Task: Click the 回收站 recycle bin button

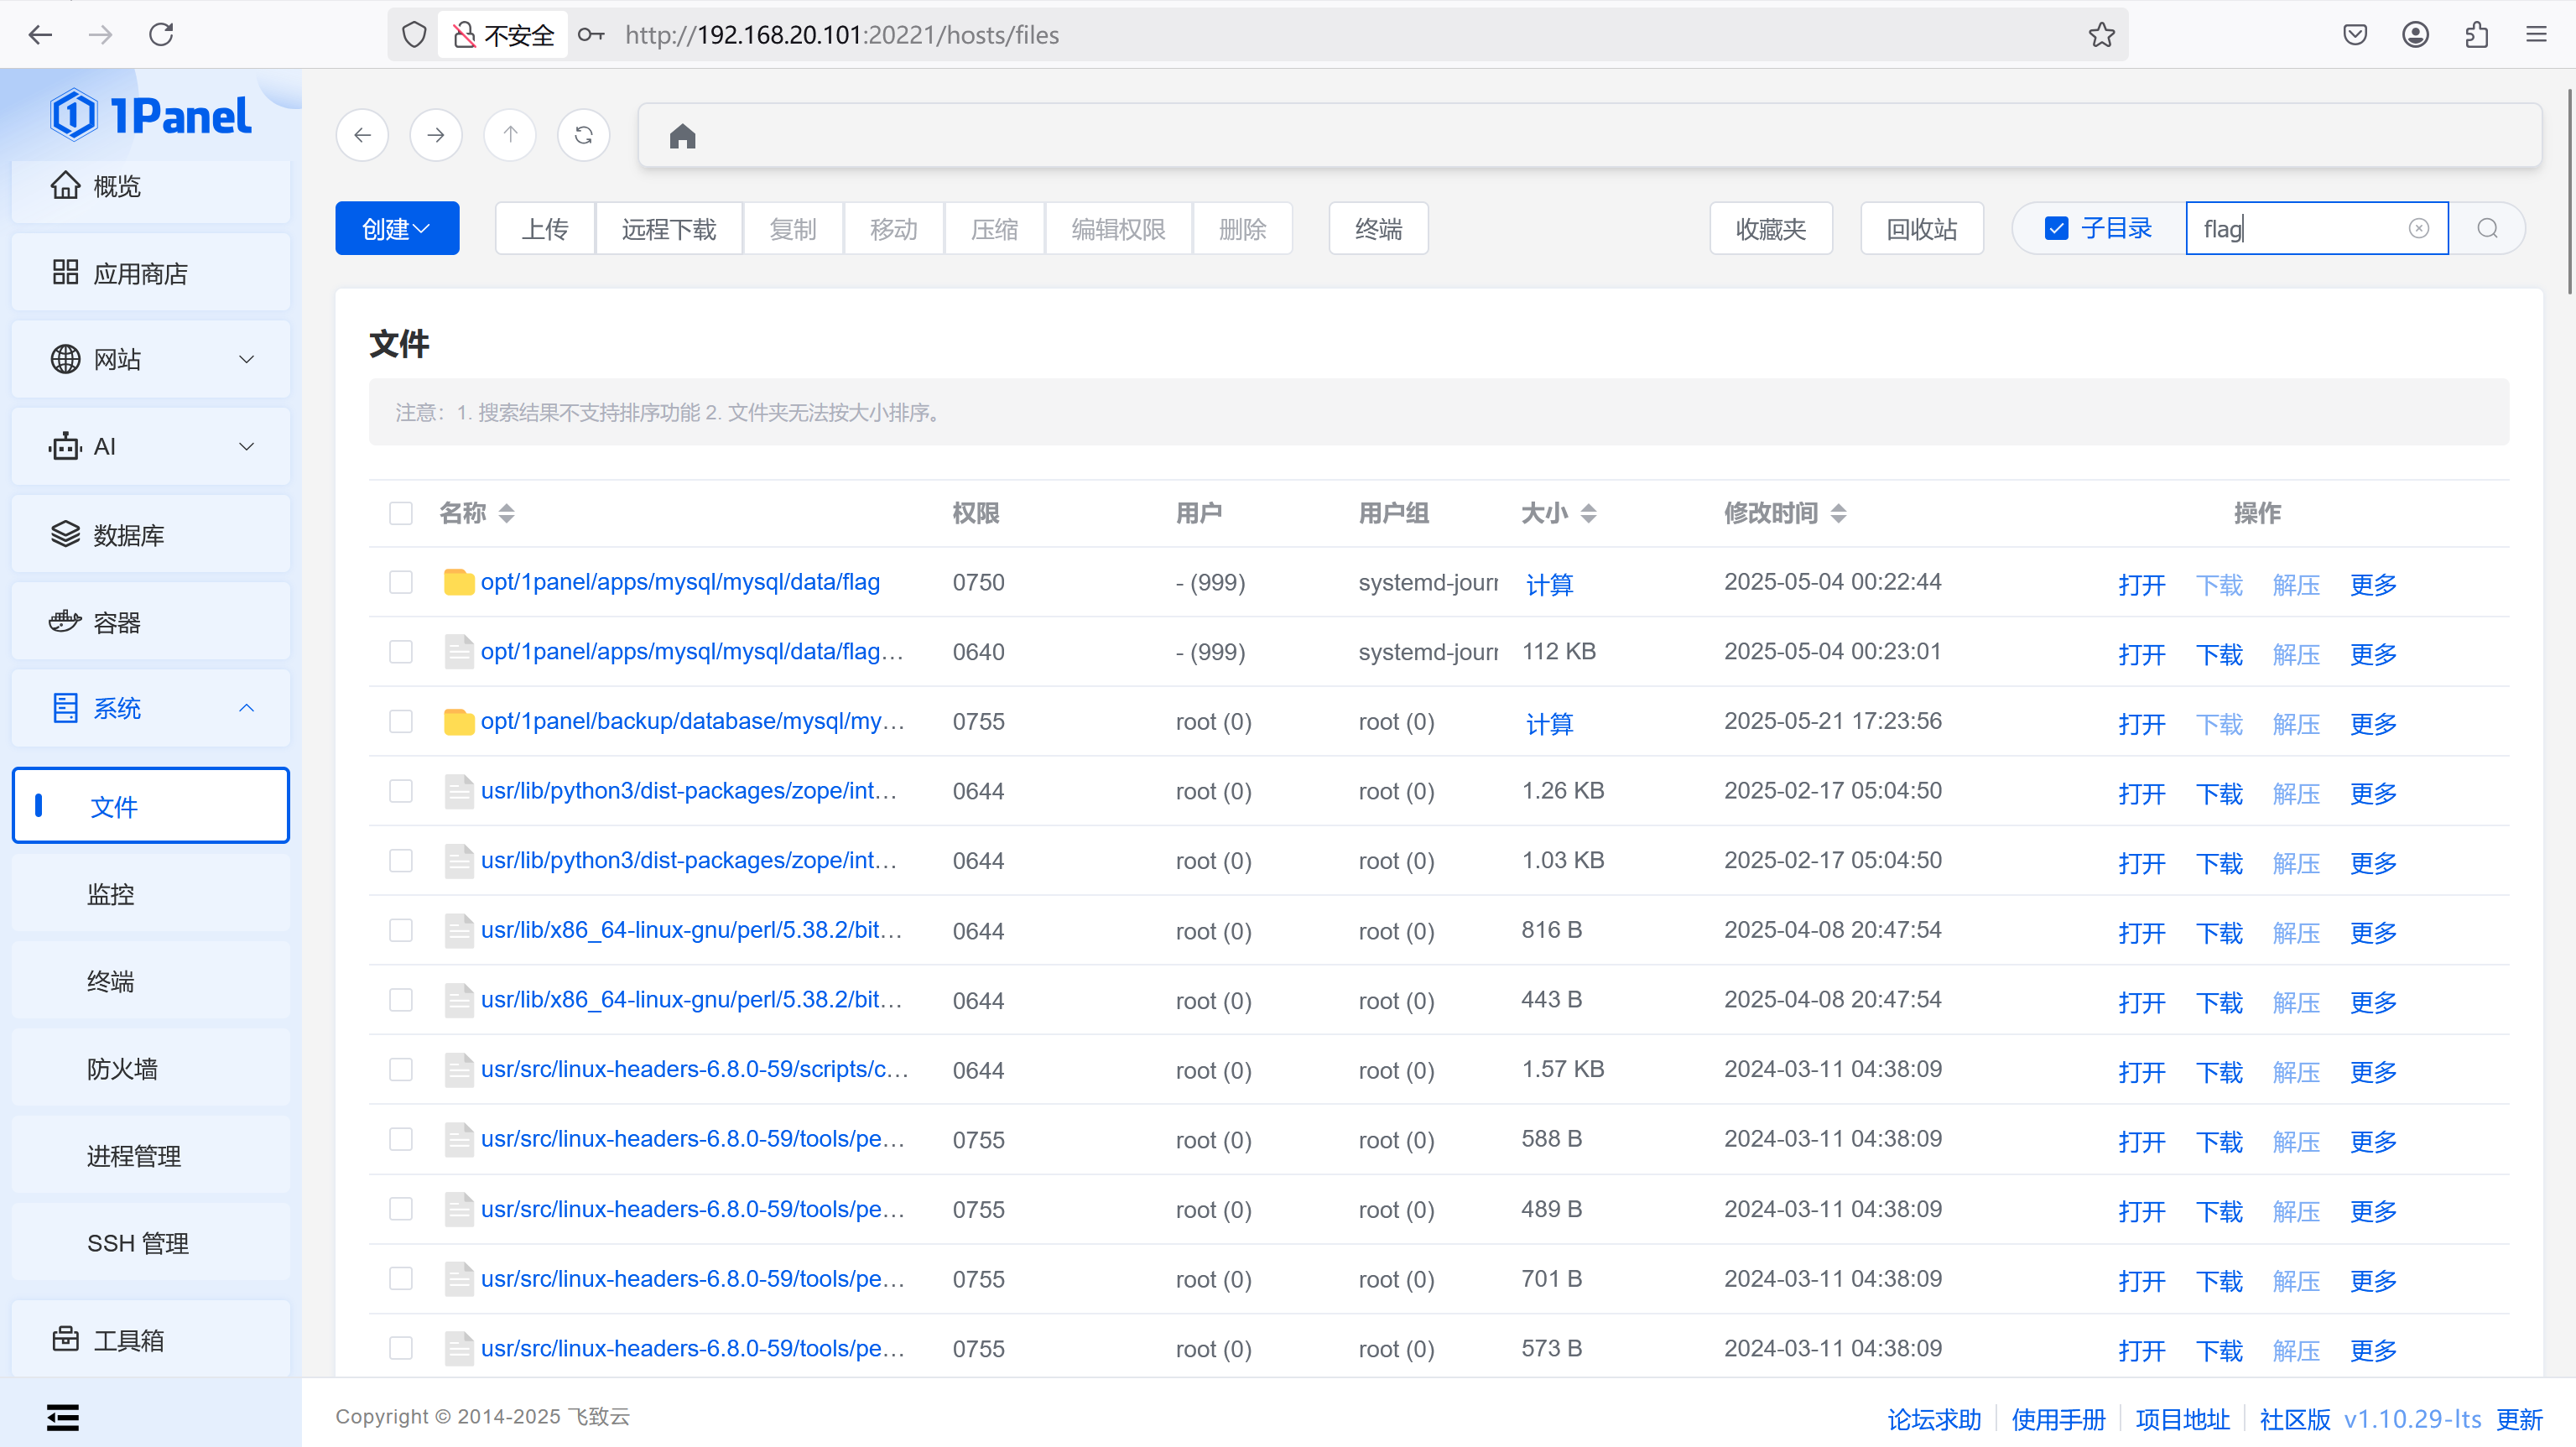Action: (x=1921, y=229)
